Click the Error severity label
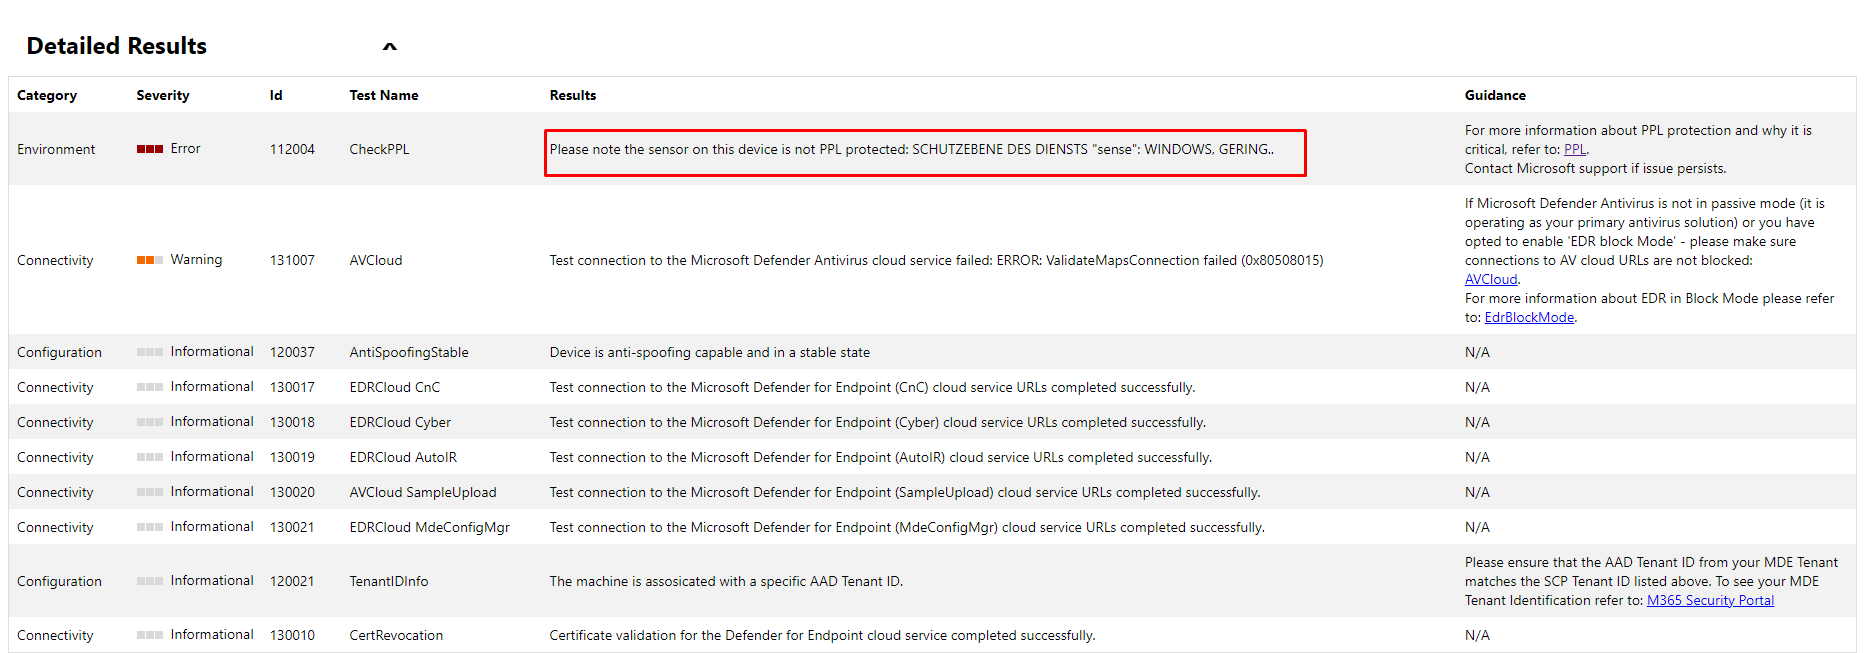The image size is (1869, 653). (185, 148)
